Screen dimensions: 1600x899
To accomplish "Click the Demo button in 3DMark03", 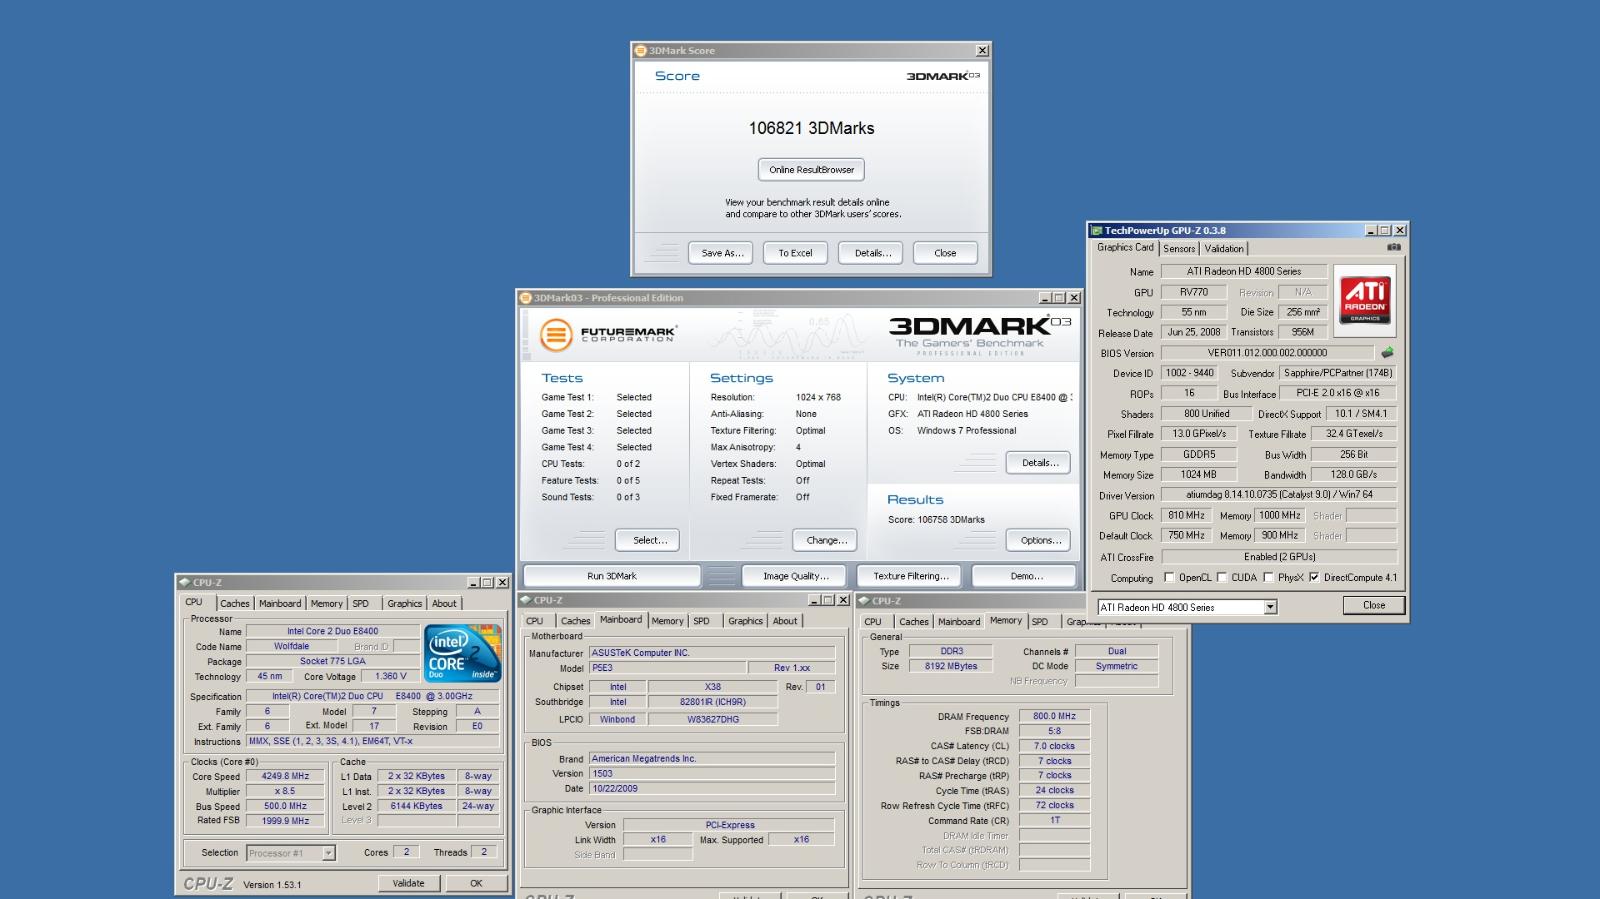I will click(1026, 576).
